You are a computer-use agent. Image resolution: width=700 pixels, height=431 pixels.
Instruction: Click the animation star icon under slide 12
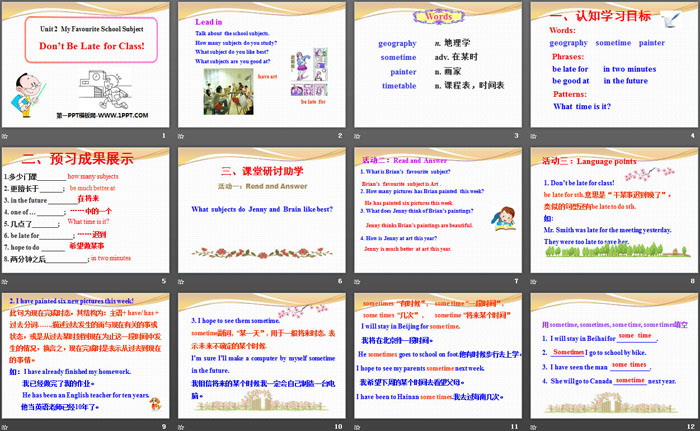pyautogui.click(x=533, y=427)
